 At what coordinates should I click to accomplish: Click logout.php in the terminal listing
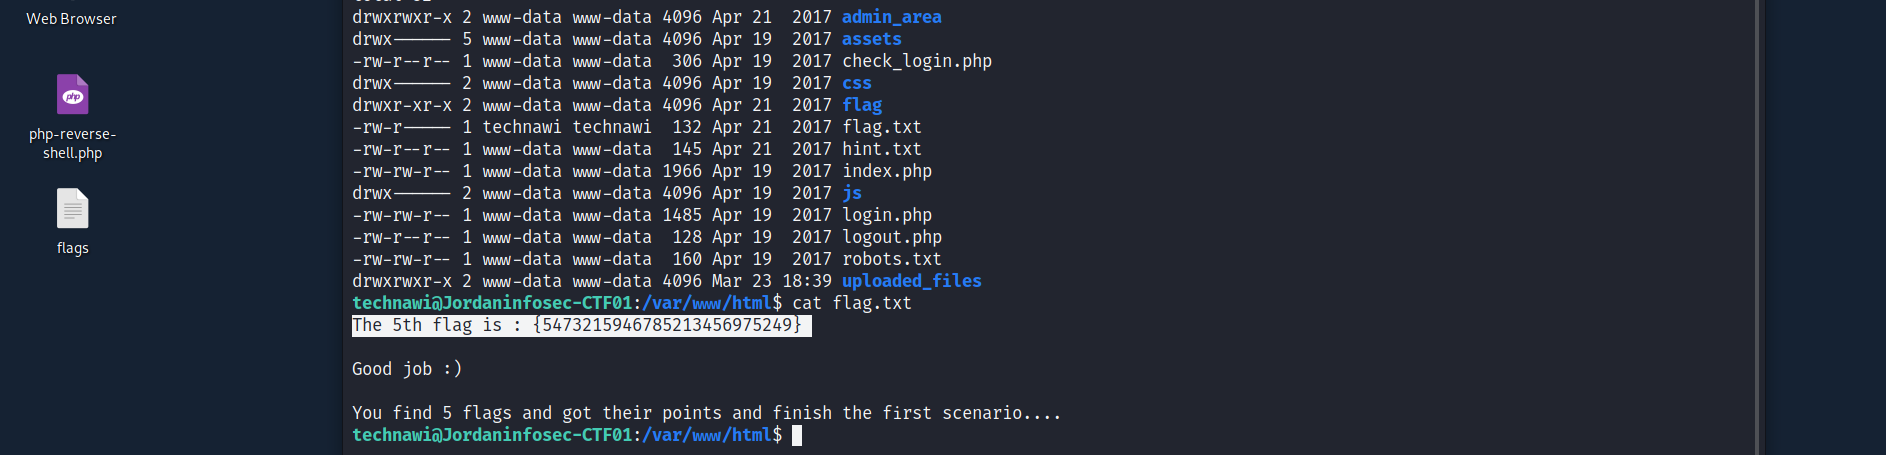coord(891,237)
